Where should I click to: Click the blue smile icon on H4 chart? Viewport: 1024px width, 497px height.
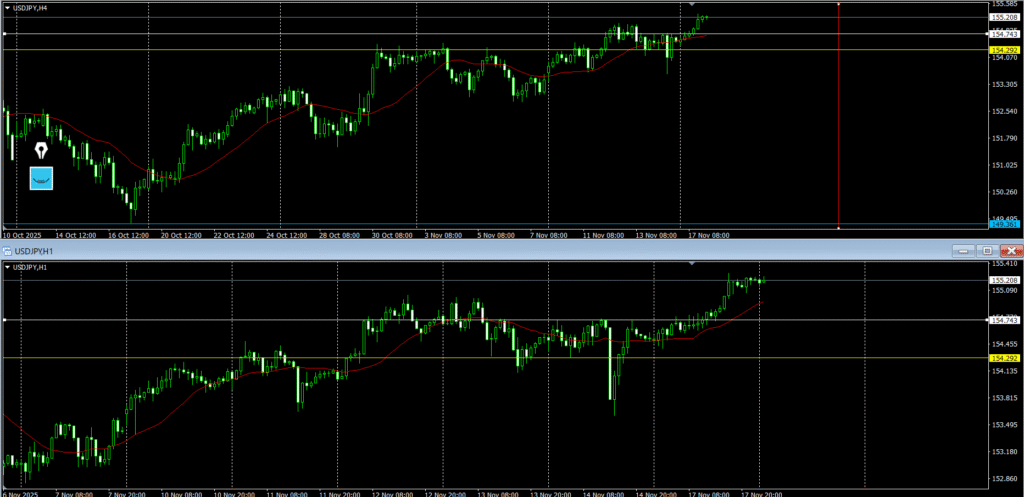41,178
